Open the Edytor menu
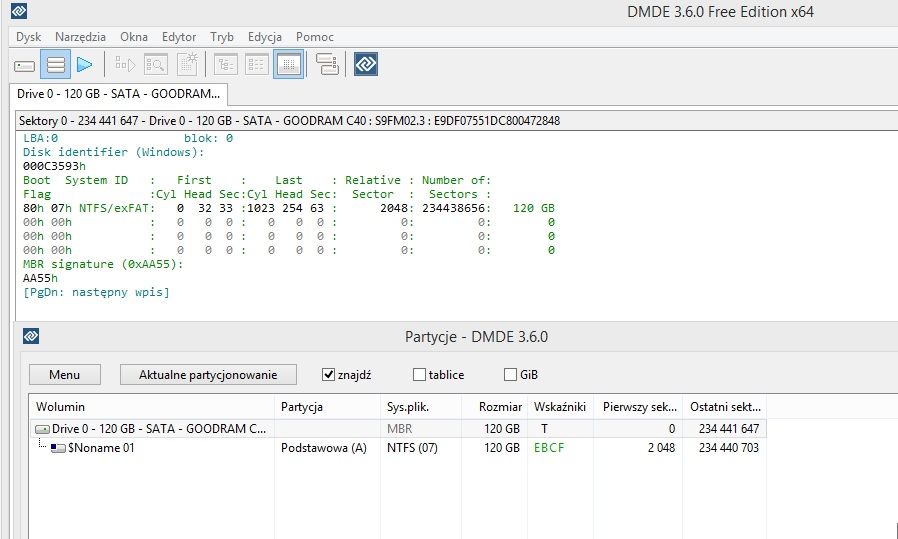 [179, 37]
